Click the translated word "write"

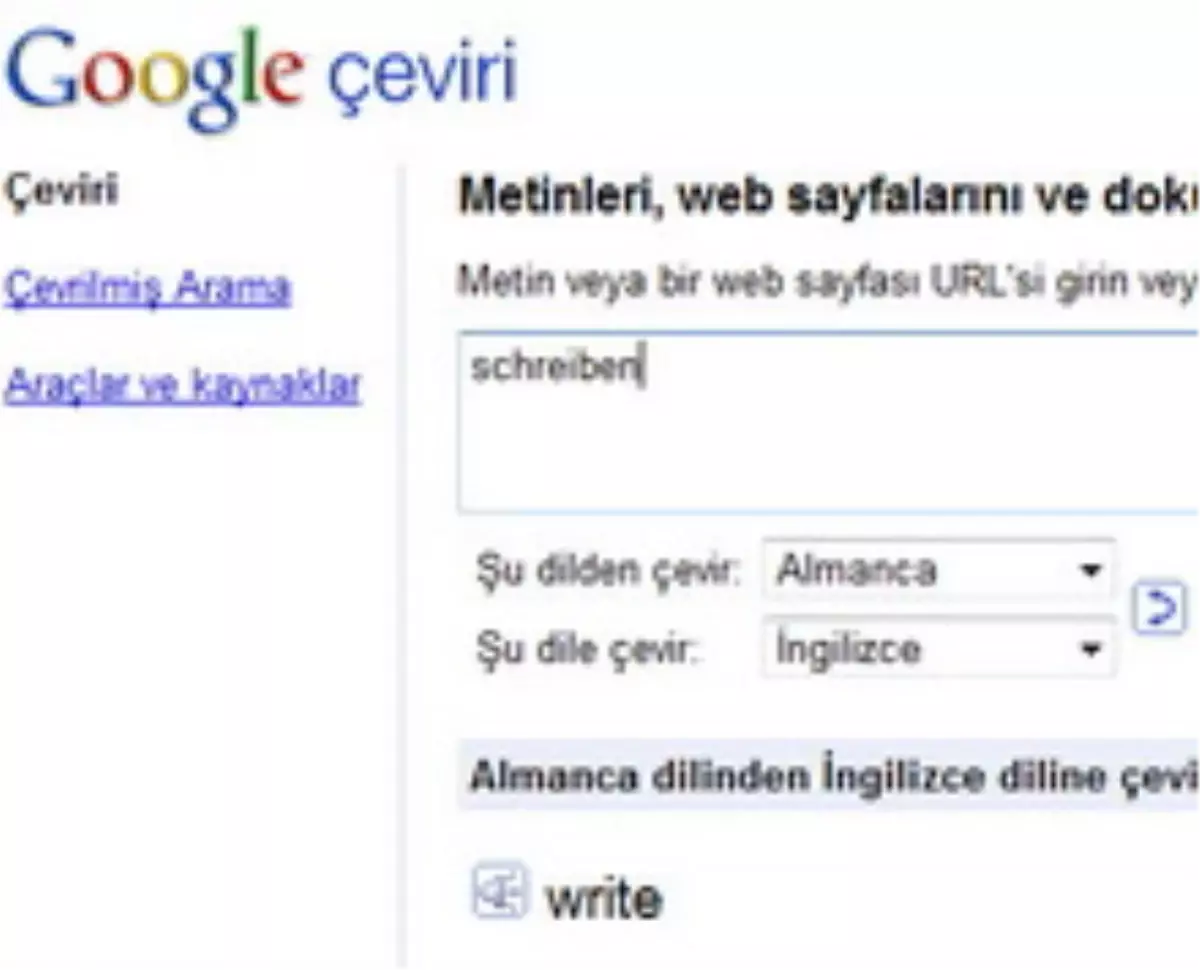coord(602,895)
